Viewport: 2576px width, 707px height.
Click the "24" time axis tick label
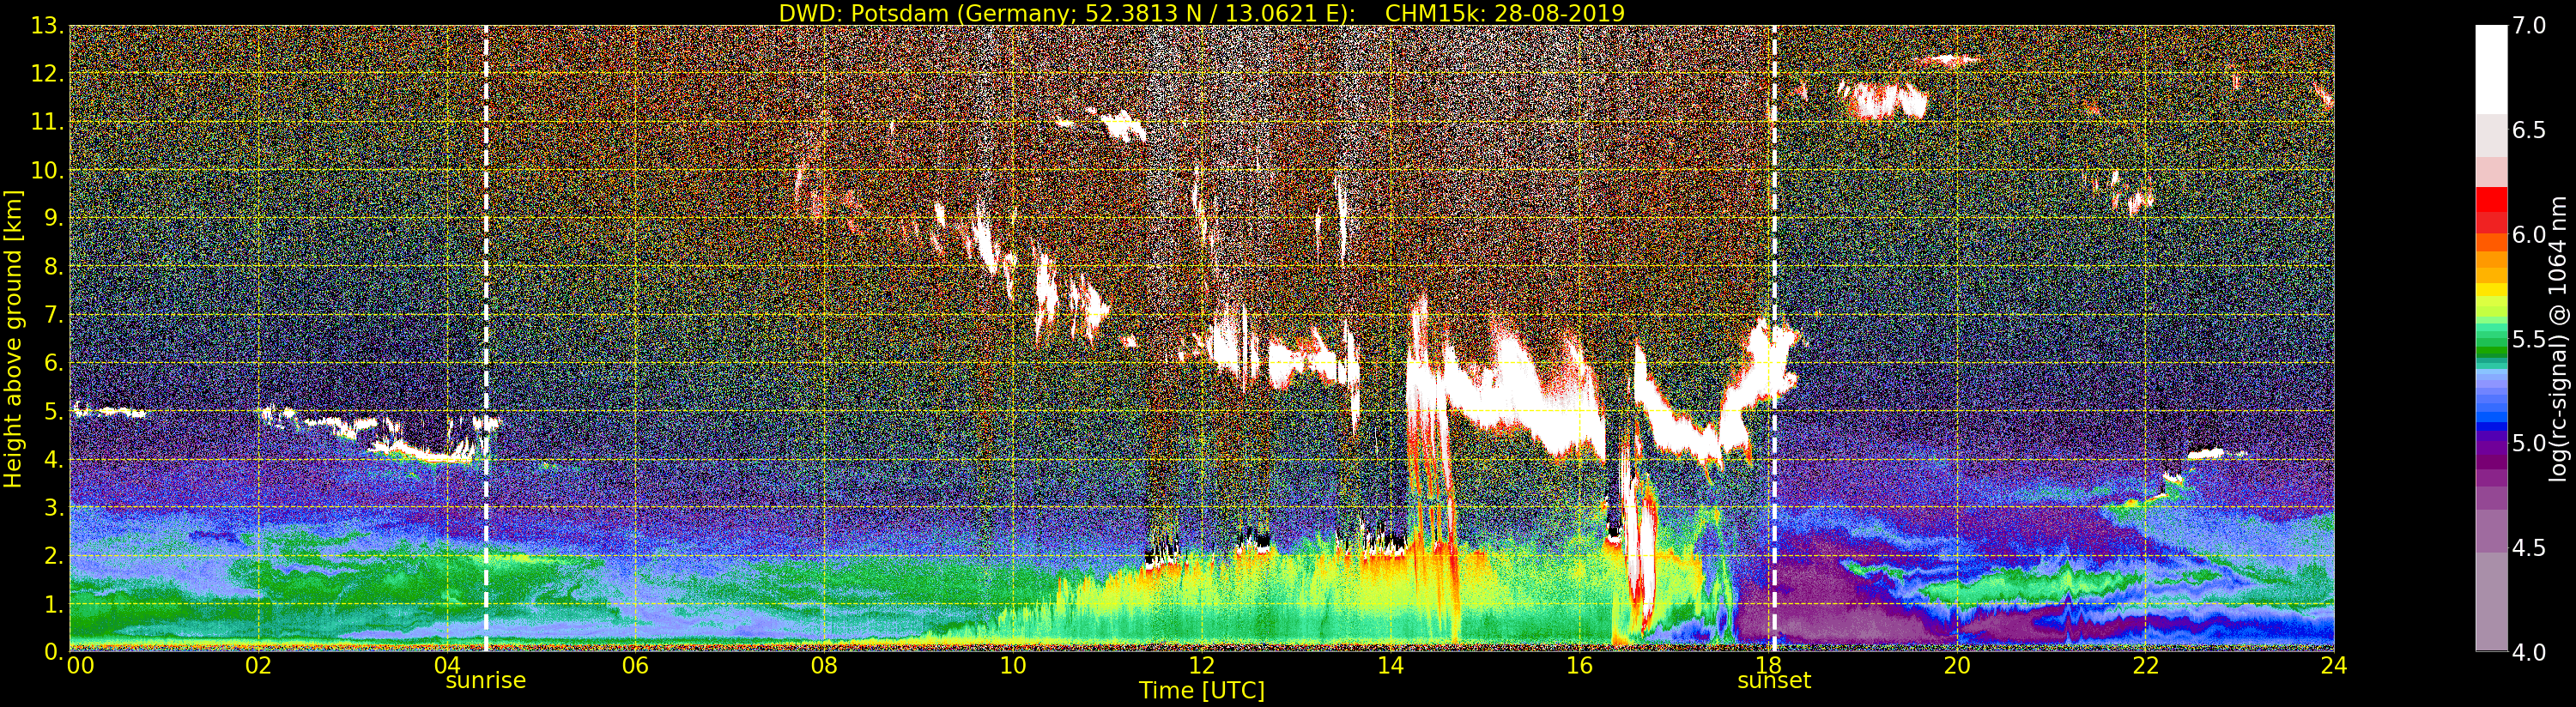[2334, 665]
